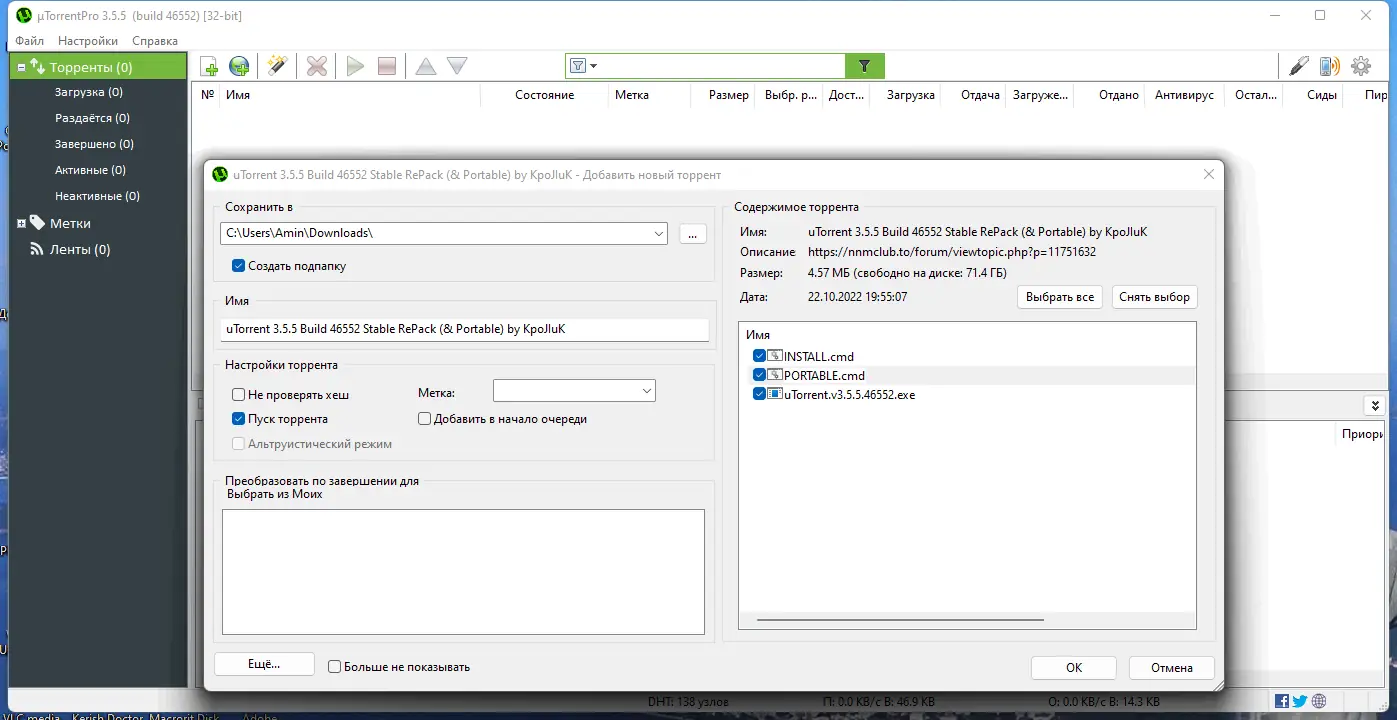The height and width of the screenshot is (720, 1397).
Task: Click the Move Down Queue triangle icon
Action: [457, 67]
